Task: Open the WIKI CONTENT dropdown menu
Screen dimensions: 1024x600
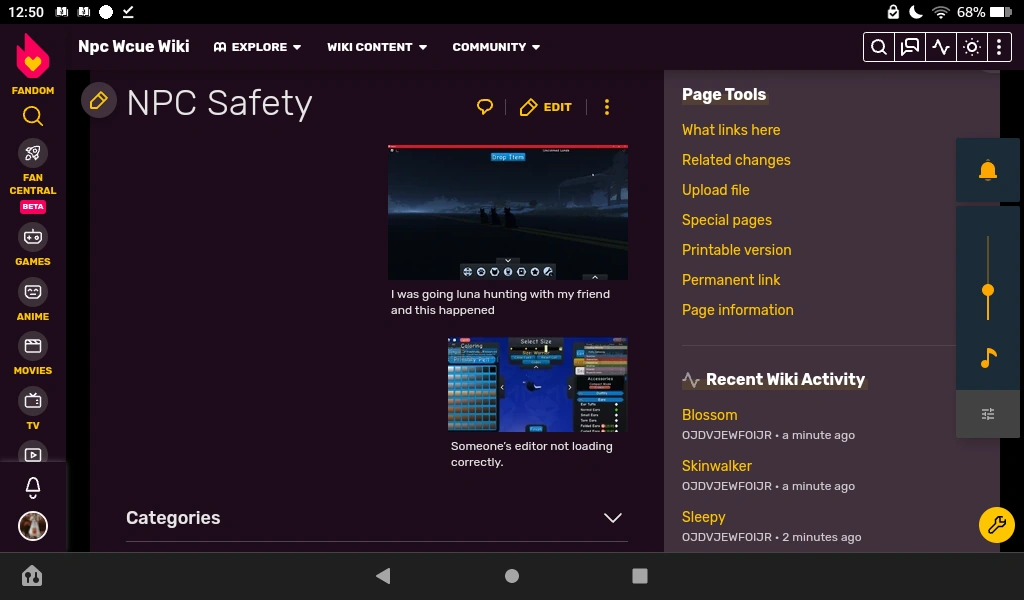Action: point(377,47)
